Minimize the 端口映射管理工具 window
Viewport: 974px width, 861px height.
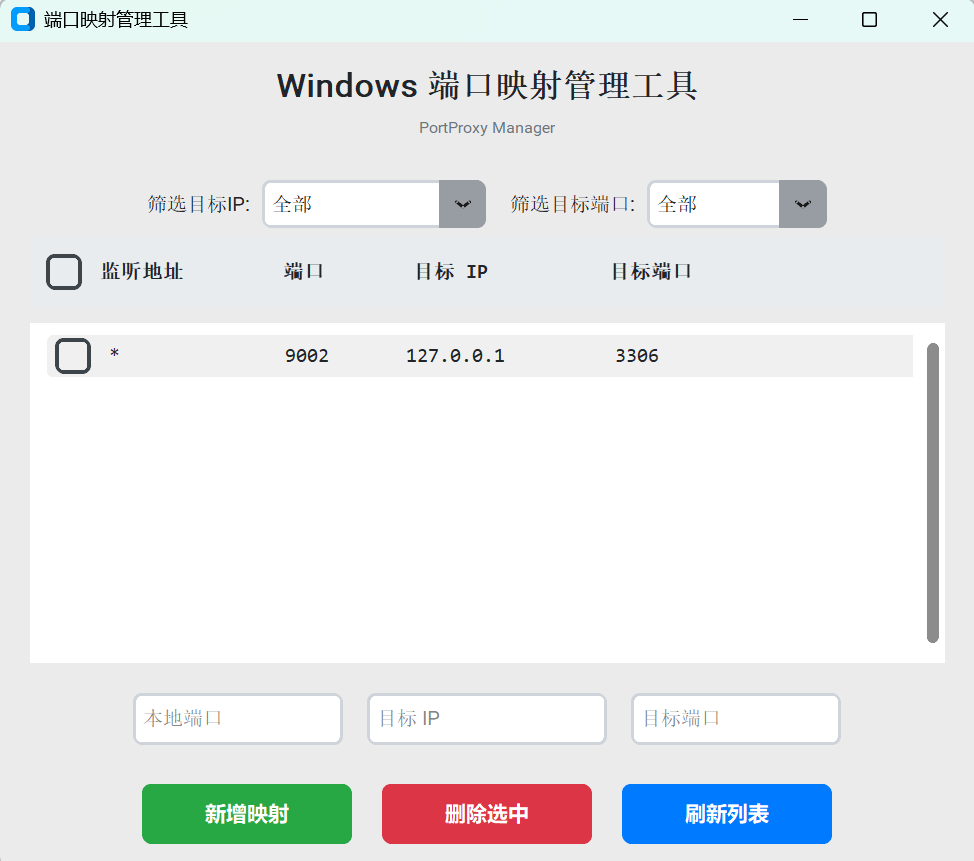pos(800,19)
